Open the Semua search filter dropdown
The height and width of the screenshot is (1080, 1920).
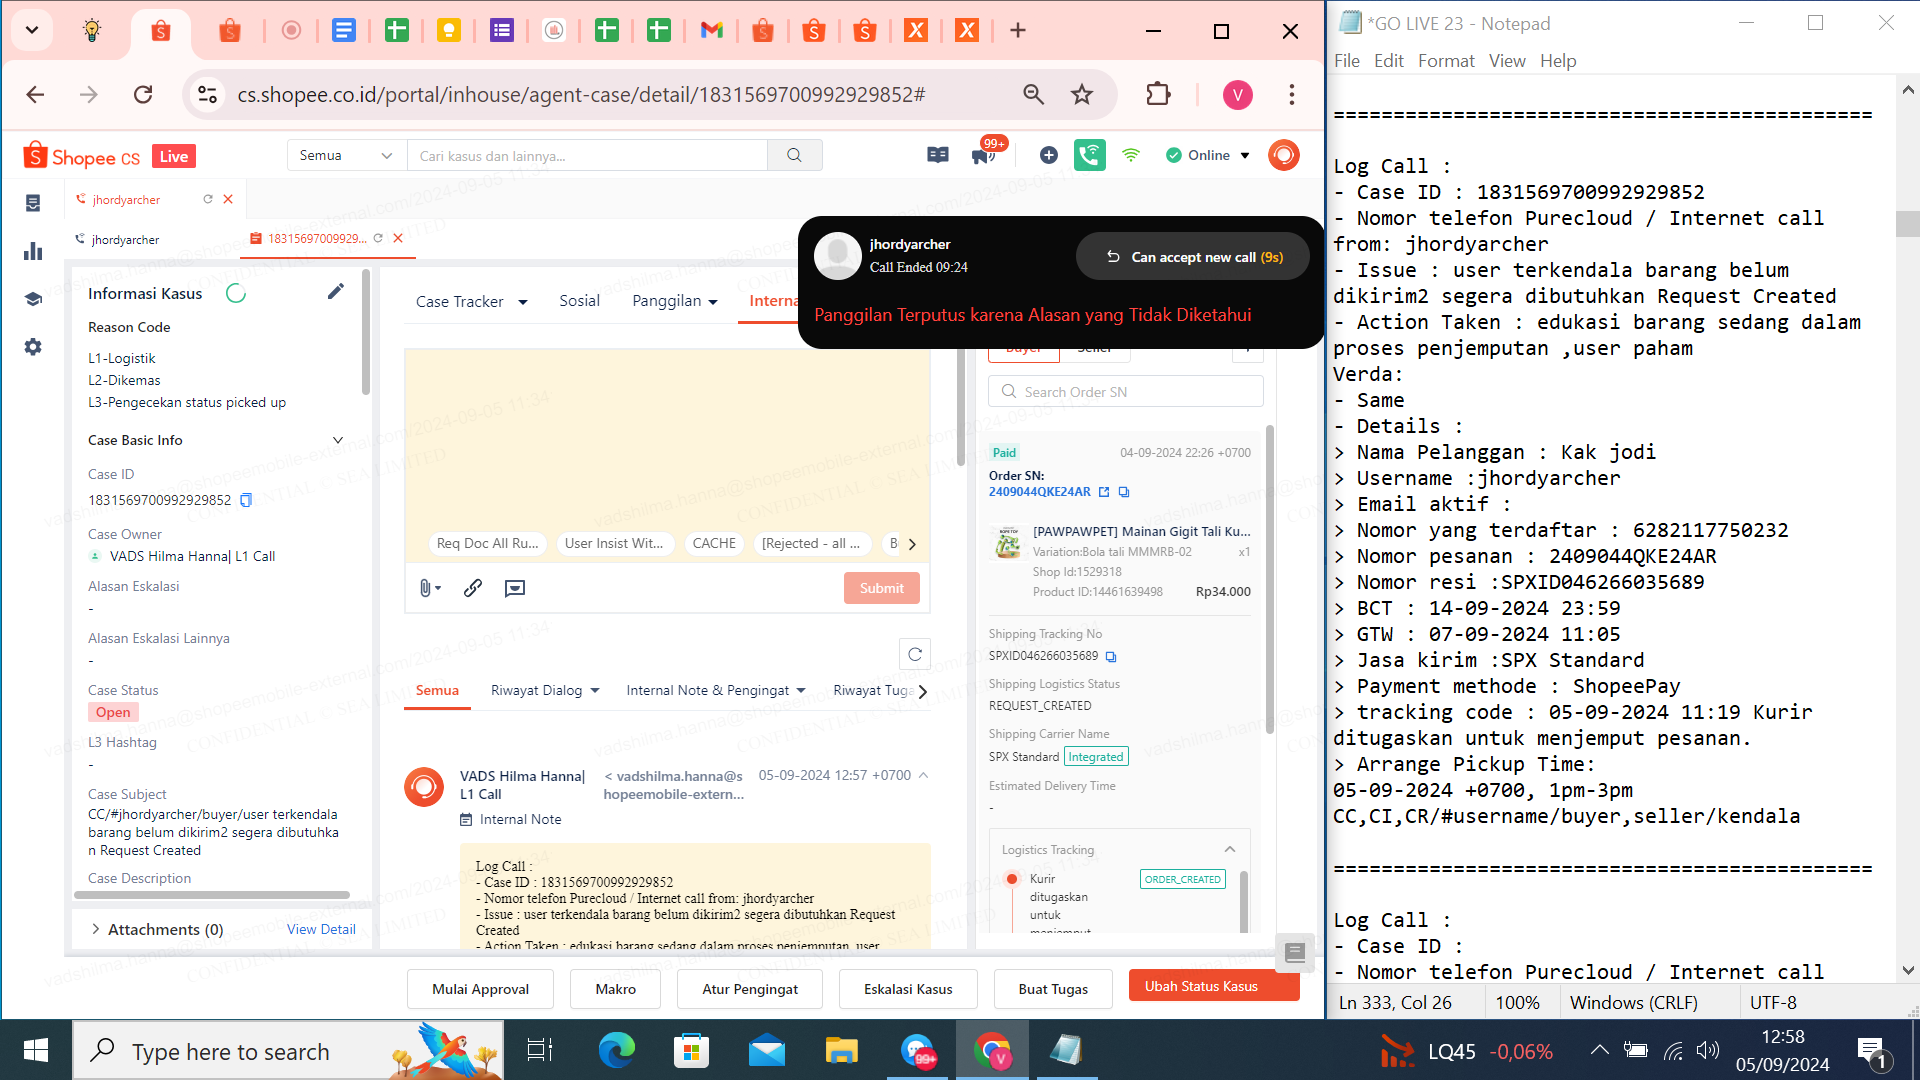[345, 155]
